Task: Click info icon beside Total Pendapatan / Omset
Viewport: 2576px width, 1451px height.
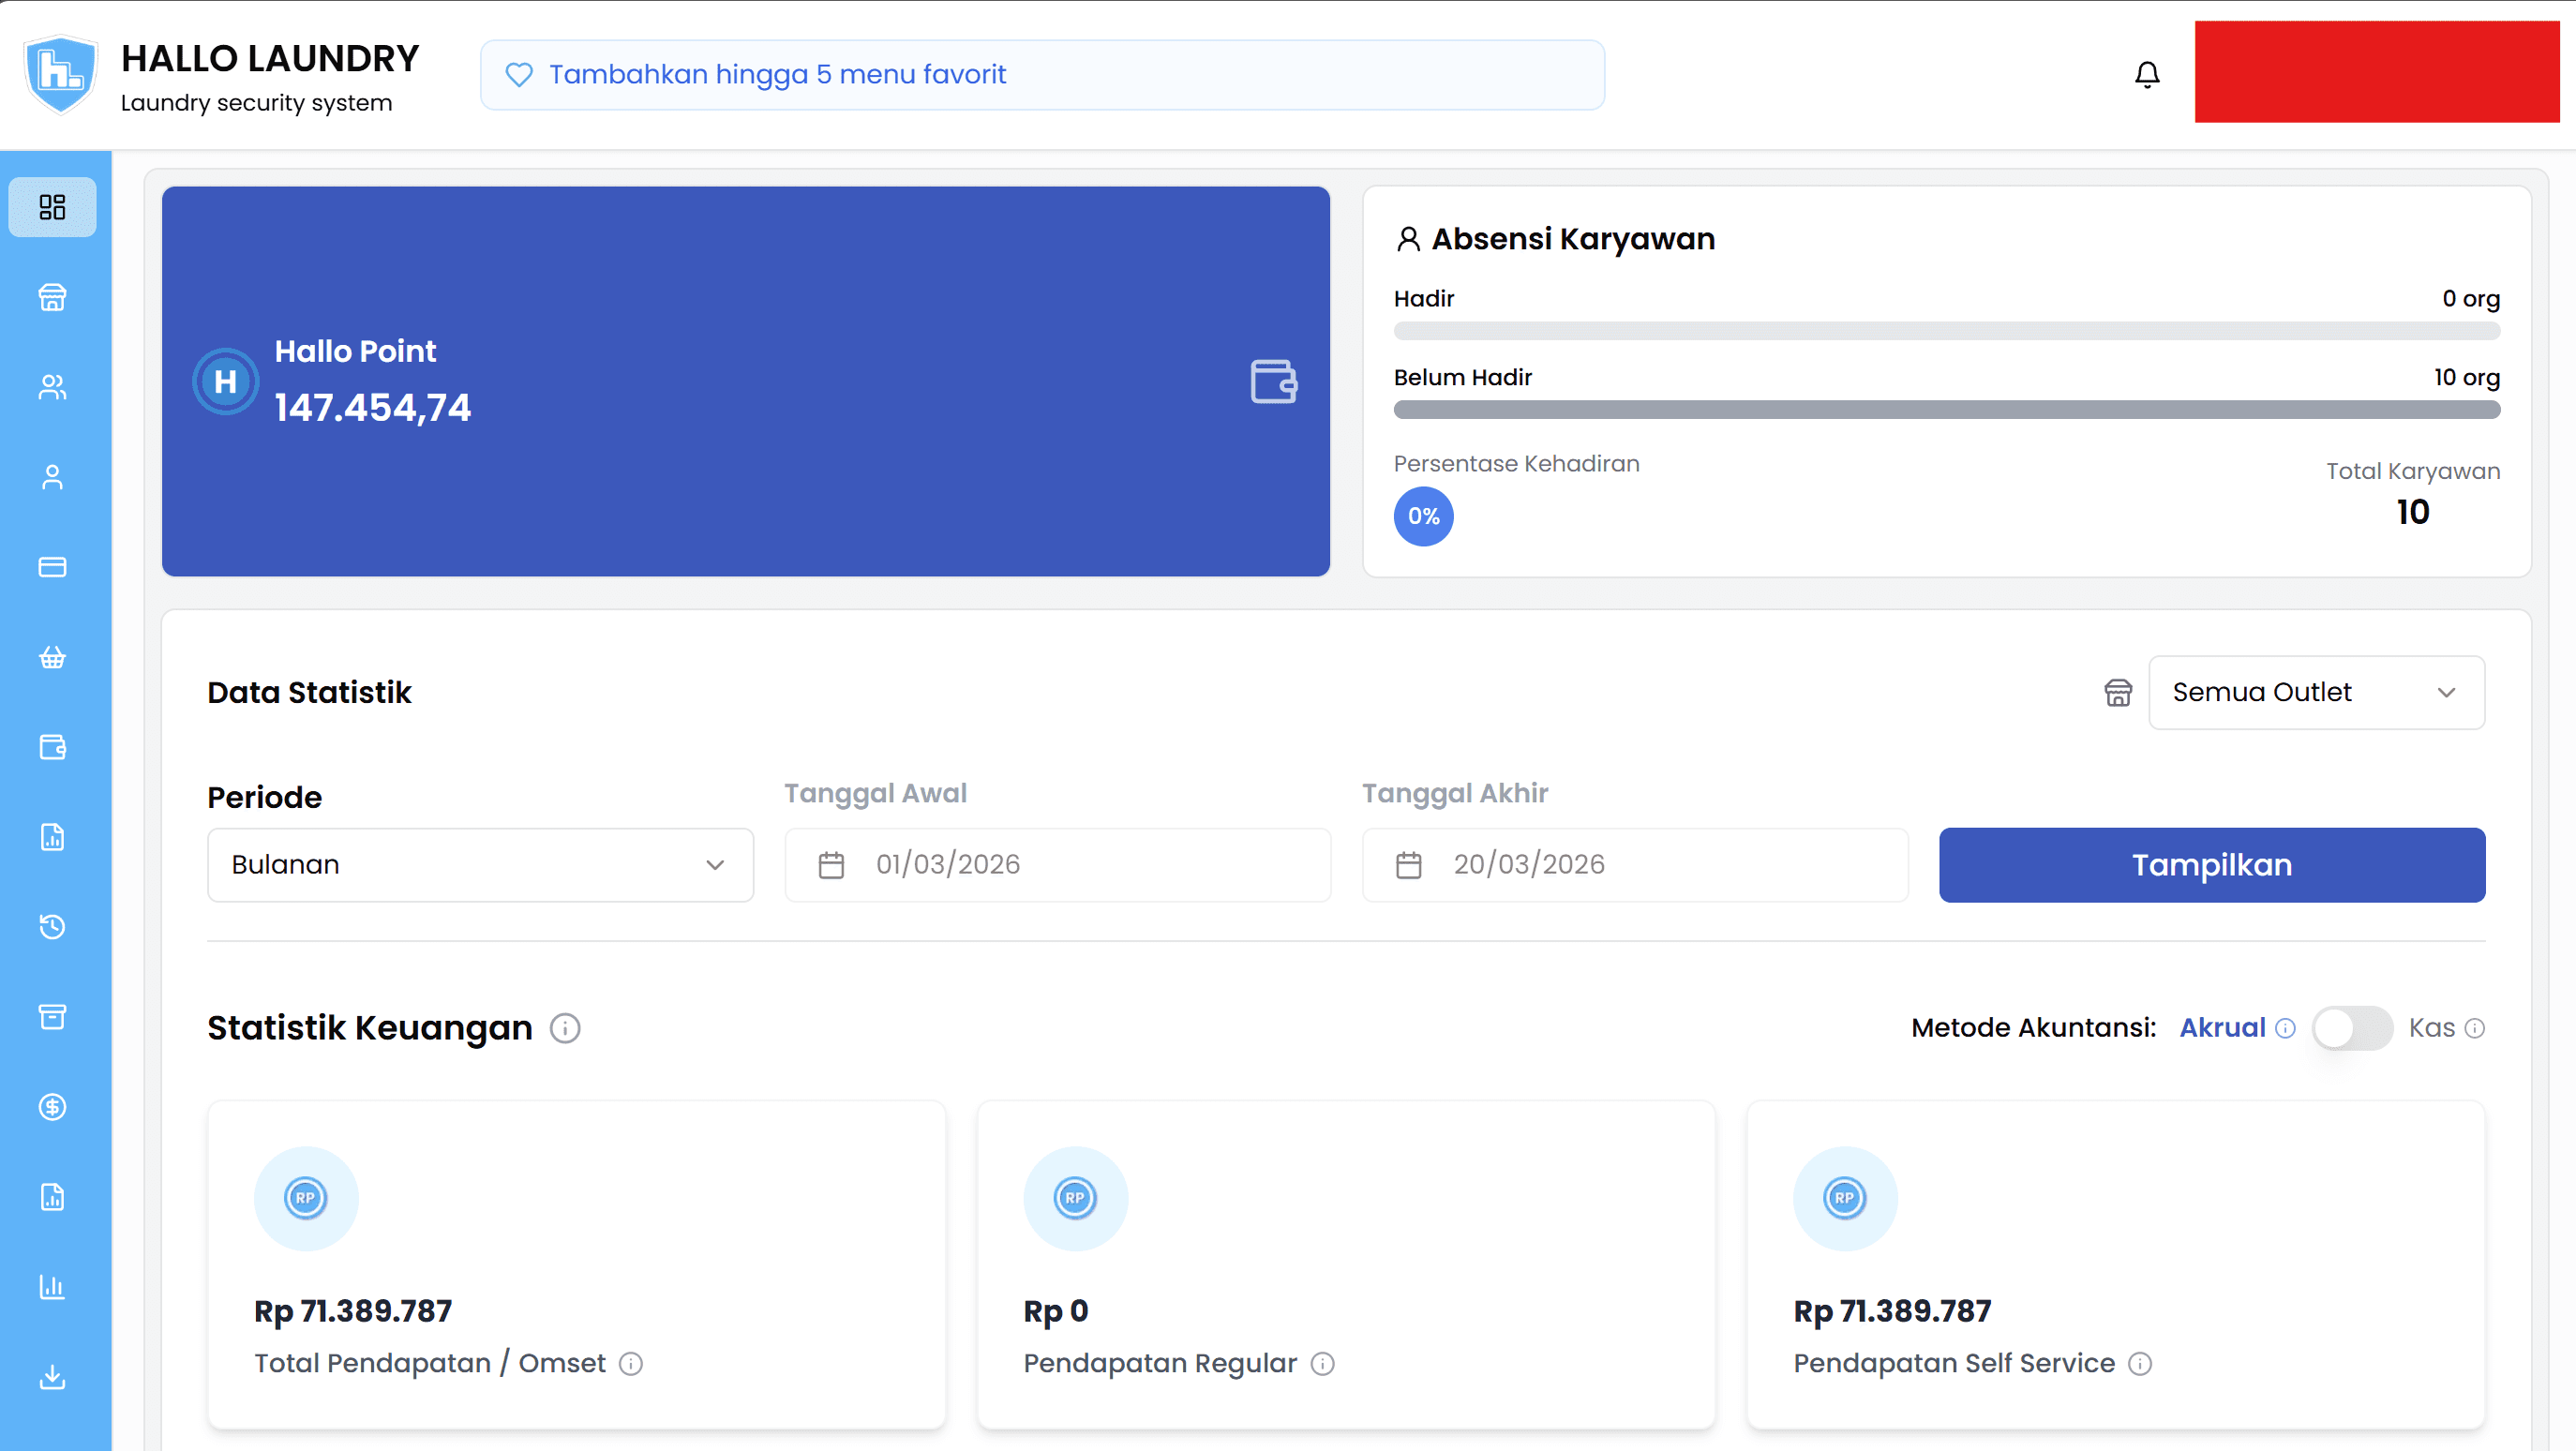Action: click(x=630, y=1363)
